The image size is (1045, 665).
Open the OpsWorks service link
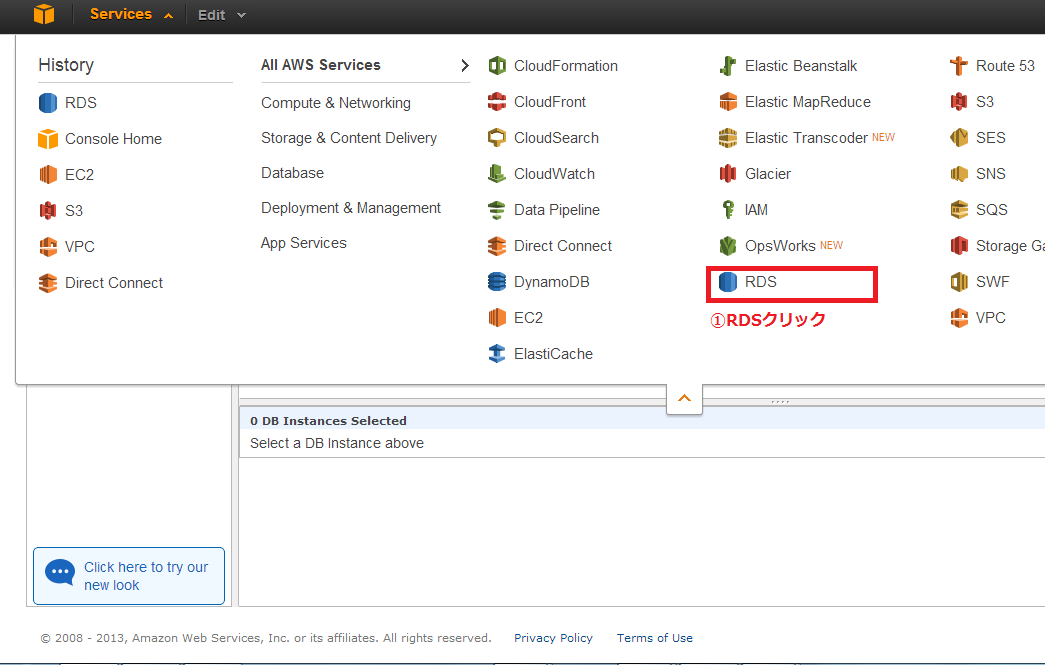(x=780, y=246)
